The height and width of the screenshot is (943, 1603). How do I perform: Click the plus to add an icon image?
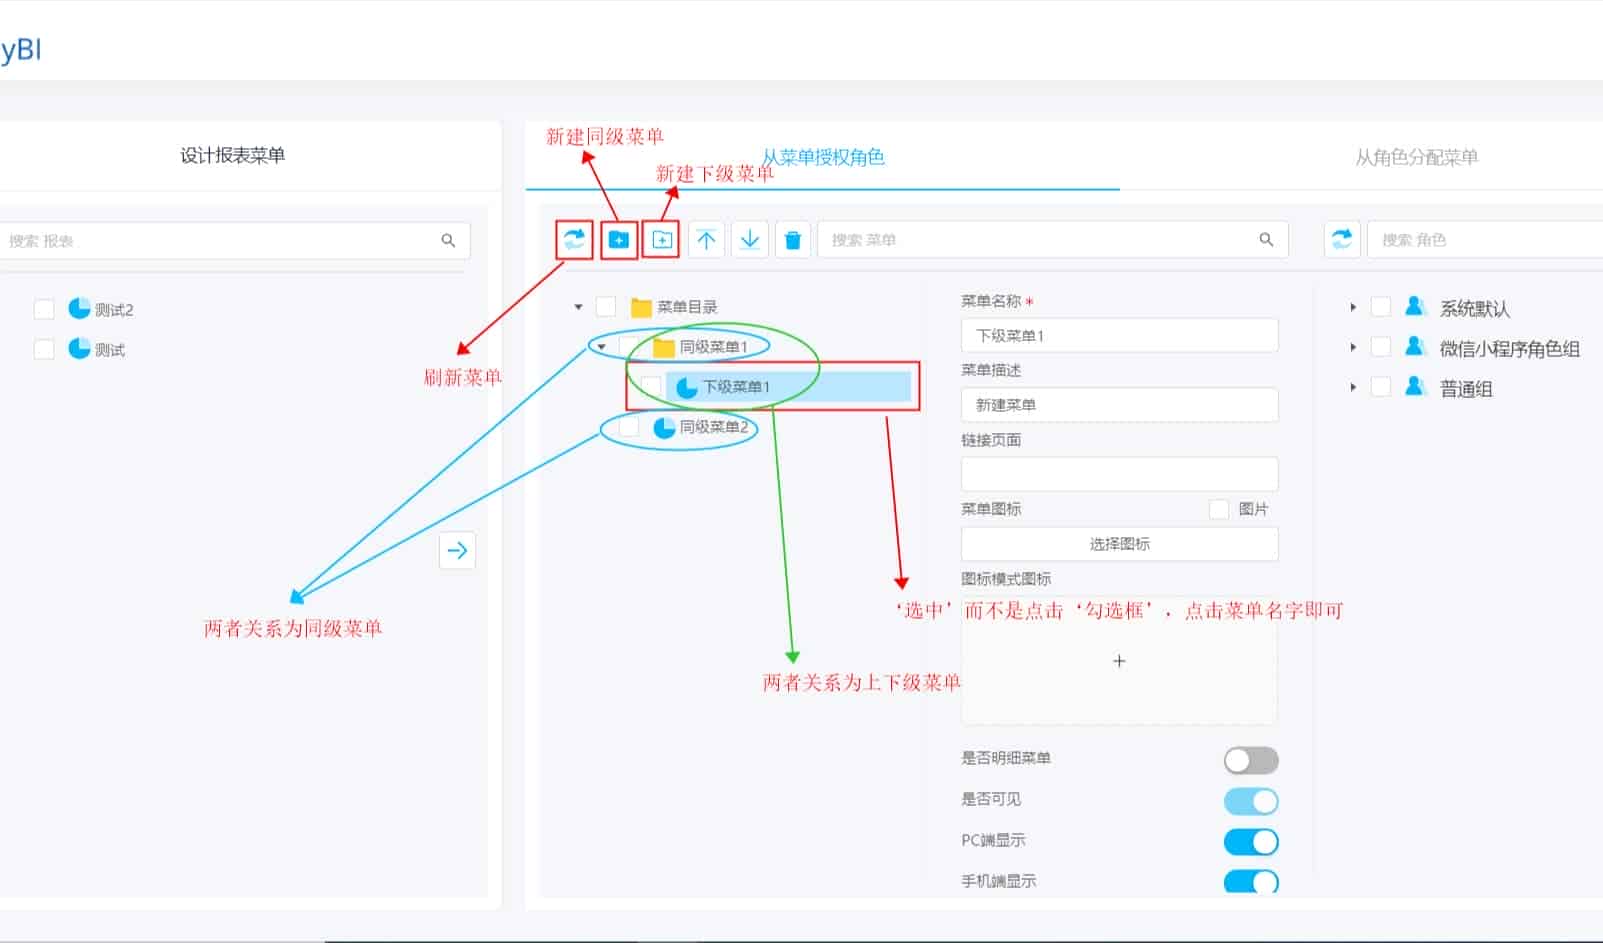click(1119, 661)
